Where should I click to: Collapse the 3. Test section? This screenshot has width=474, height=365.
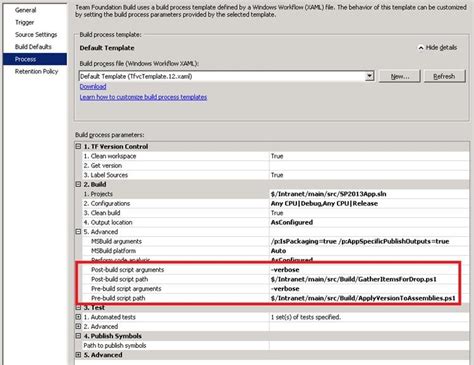tap(78, 307)
